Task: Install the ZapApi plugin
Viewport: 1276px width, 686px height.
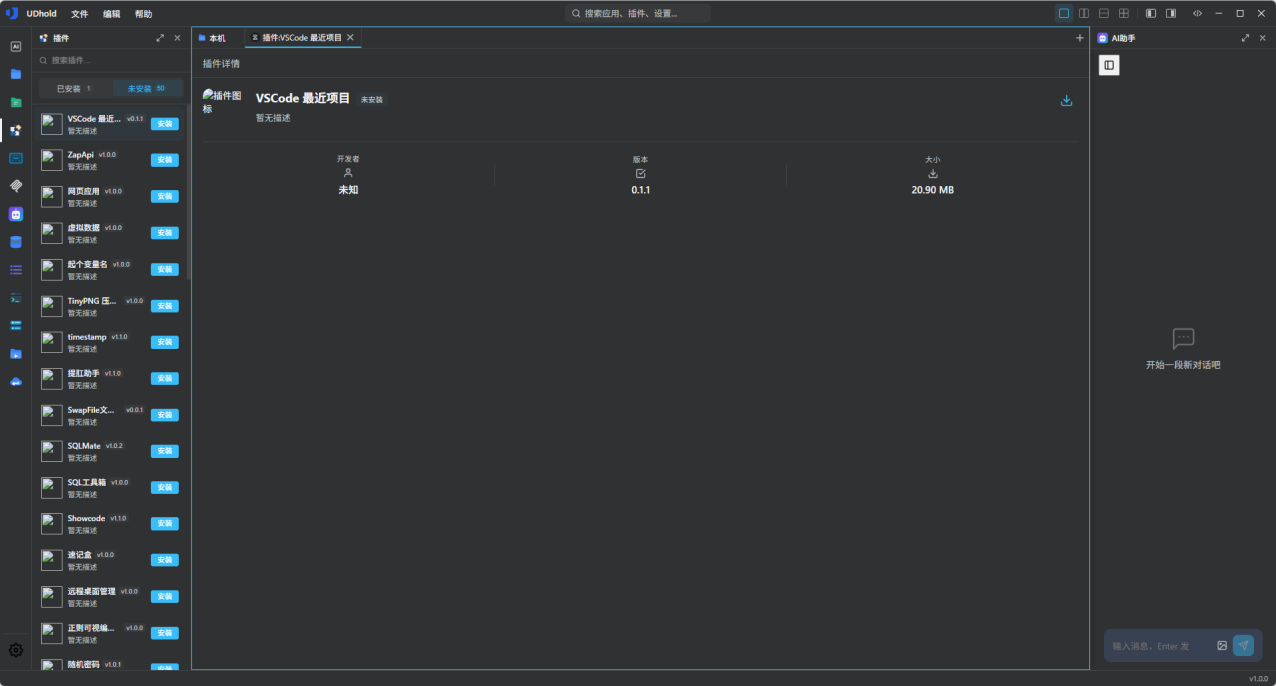Action: 165,160
